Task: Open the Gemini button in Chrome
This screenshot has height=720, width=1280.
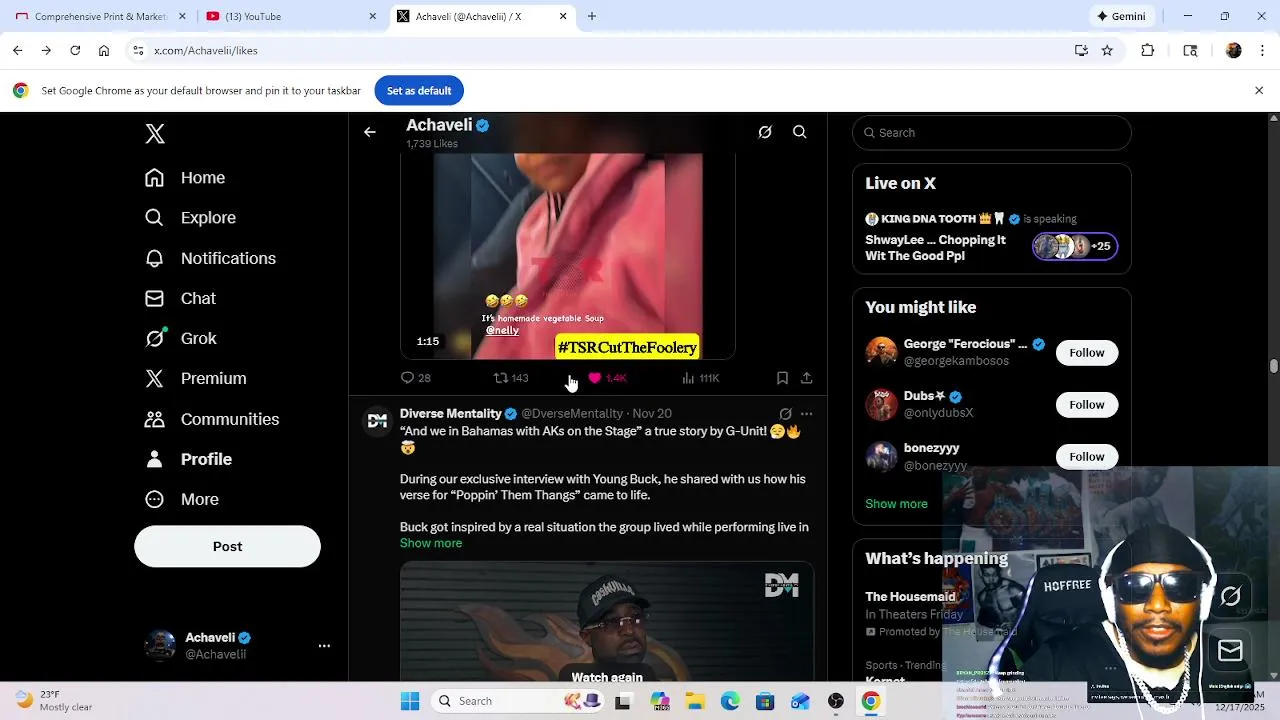Action: pos(1121,16)
